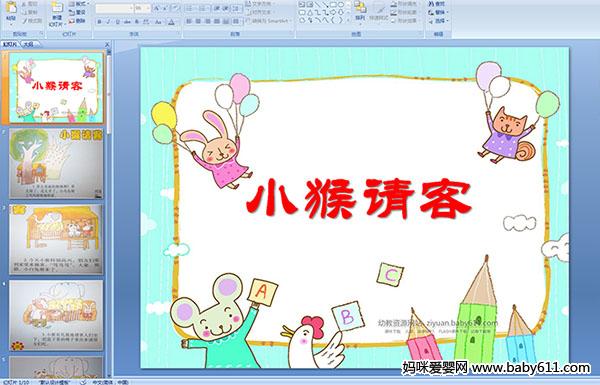This screenshot has width=600, height=385.
Task: Toggle Bold formatting
Action: 99,22
